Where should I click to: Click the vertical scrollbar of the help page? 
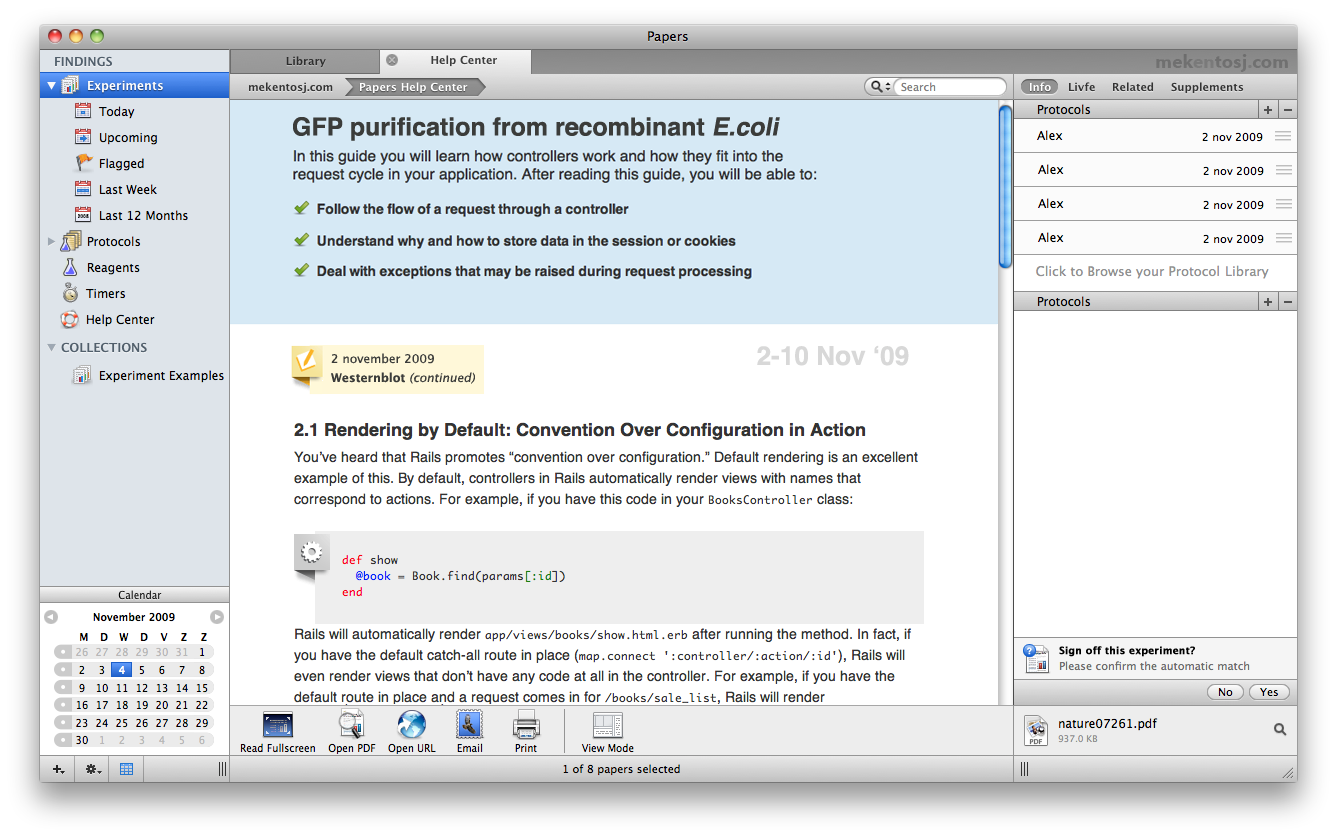[x=1005, y=185]
